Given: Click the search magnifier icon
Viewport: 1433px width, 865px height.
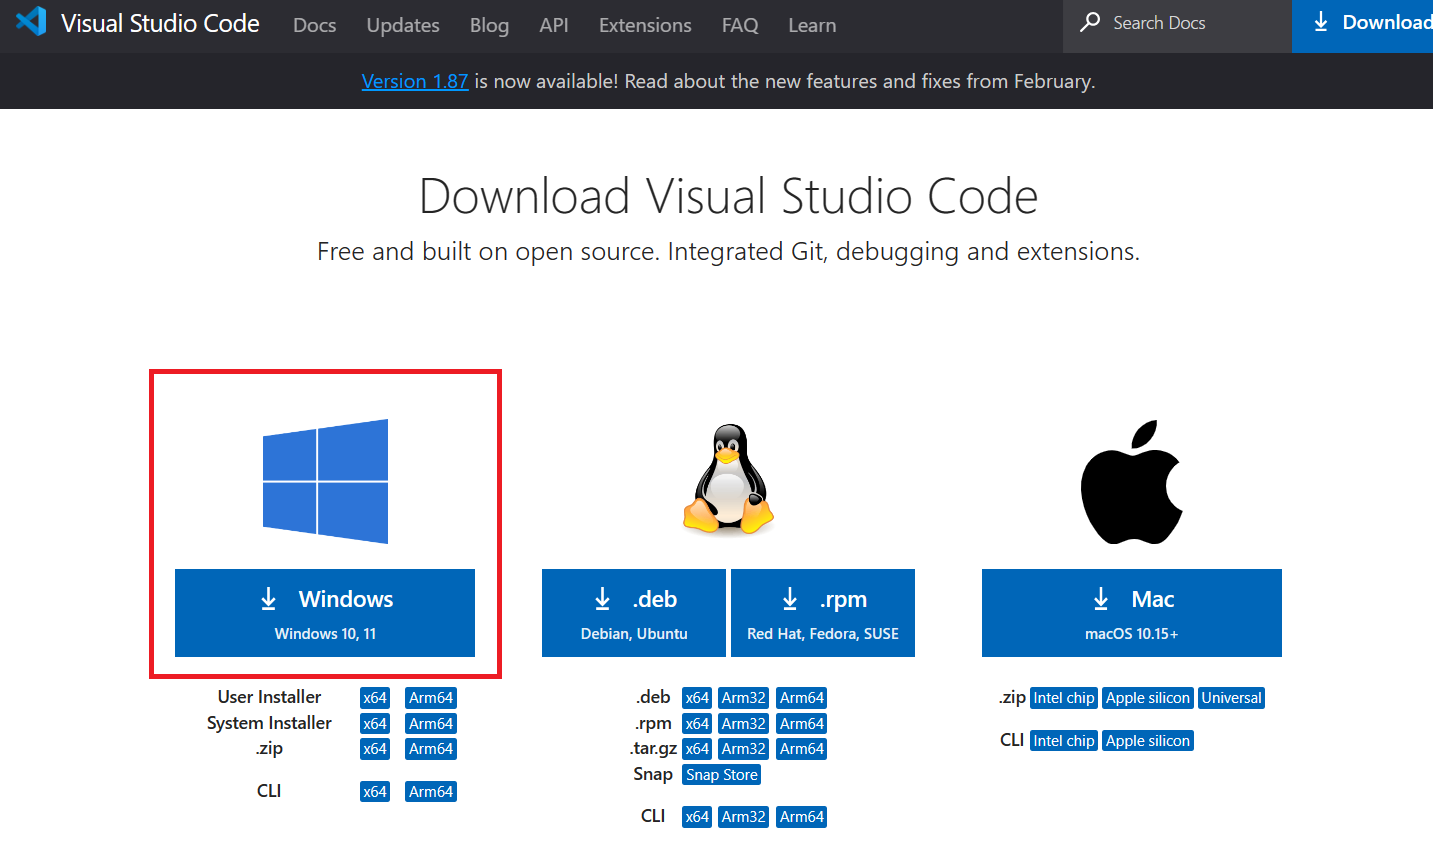Looking at the screenshot, I should tap(1090, 22).
